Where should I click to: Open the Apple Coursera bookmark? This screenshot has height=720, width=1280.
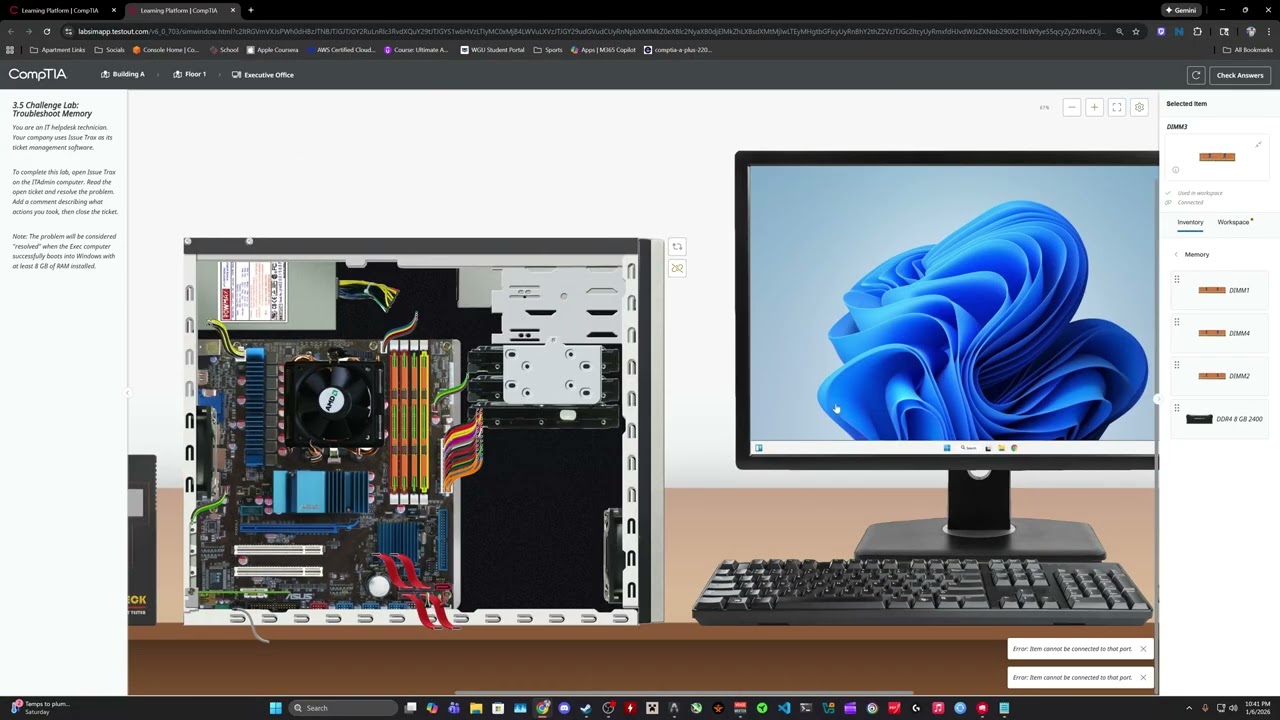(x=273, y=50)
